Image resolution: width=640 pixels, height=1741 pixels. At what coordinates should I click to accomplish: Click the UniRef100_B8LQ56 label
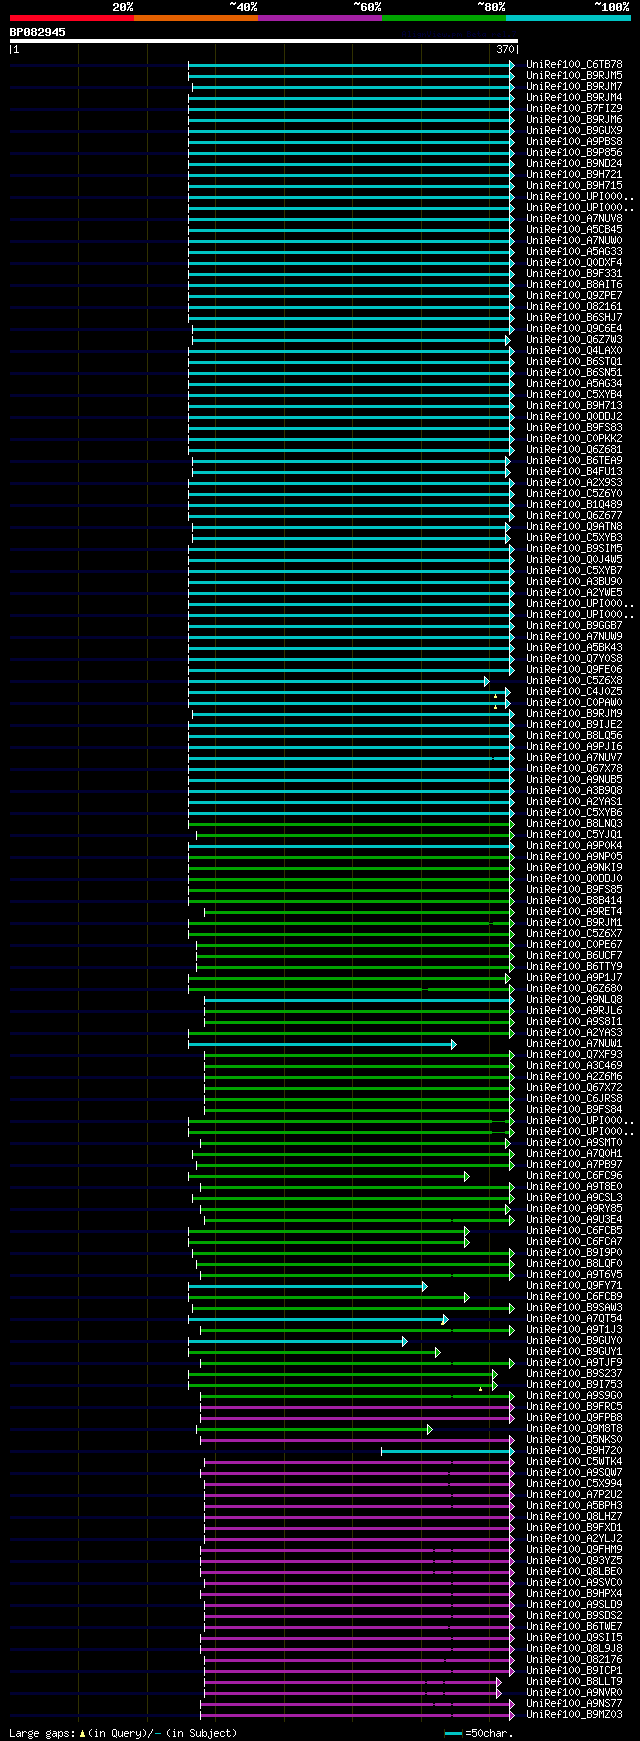pyautogui.click(x=574, y=736)
